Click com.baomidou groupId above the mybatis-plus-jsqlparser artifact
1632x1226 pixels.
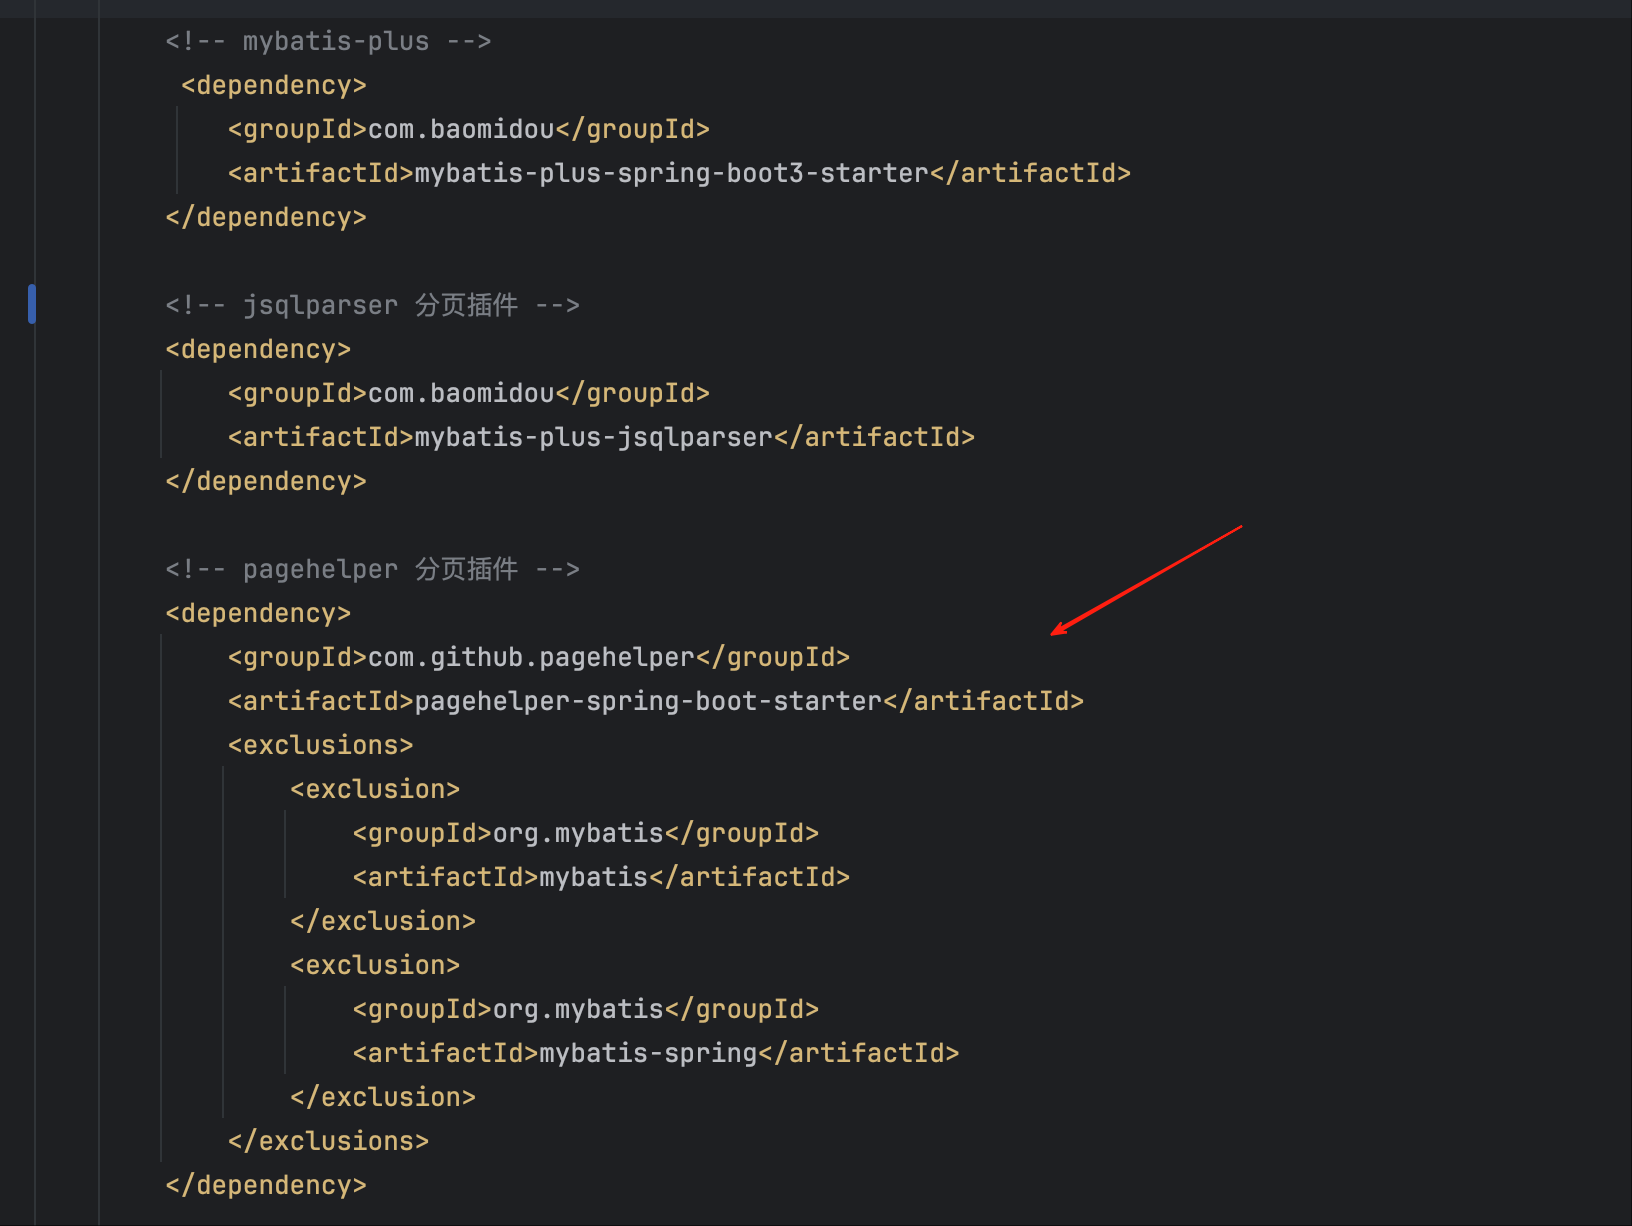[460, 394]
